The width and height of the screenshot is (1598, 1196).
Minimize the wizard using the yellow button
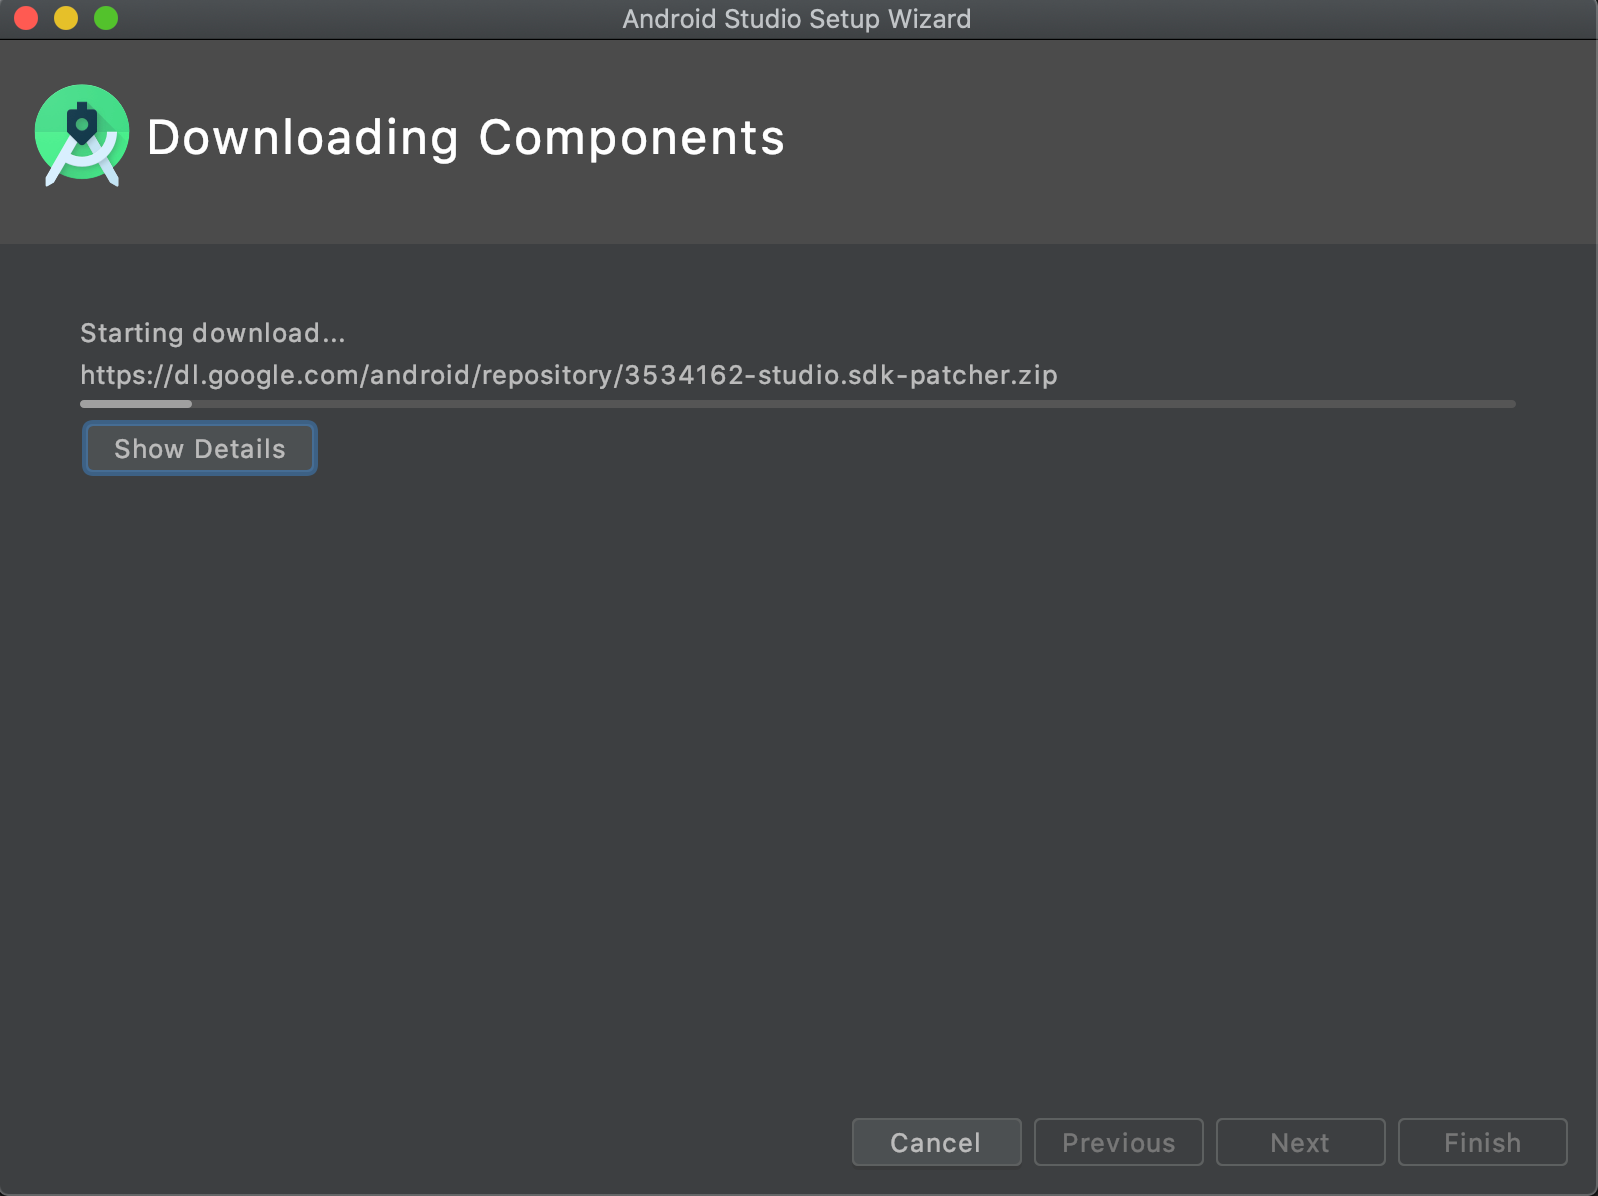[x=66, y=18]
